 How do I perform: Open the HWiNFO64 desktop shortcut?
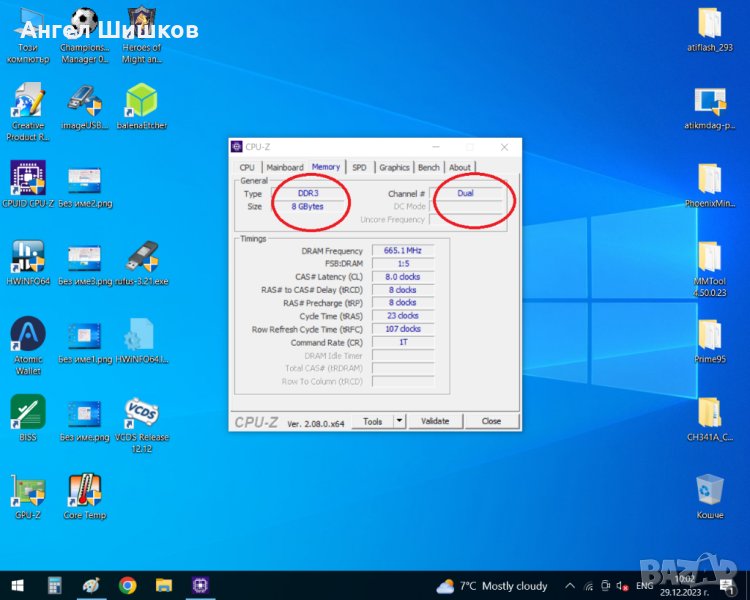click(27, 258)
